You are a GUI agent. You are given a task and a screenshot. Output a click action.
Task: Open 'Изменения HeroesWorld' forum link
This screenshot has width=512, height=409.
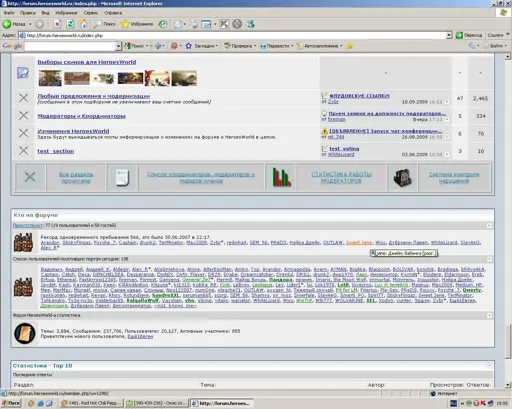pos(73,131)
